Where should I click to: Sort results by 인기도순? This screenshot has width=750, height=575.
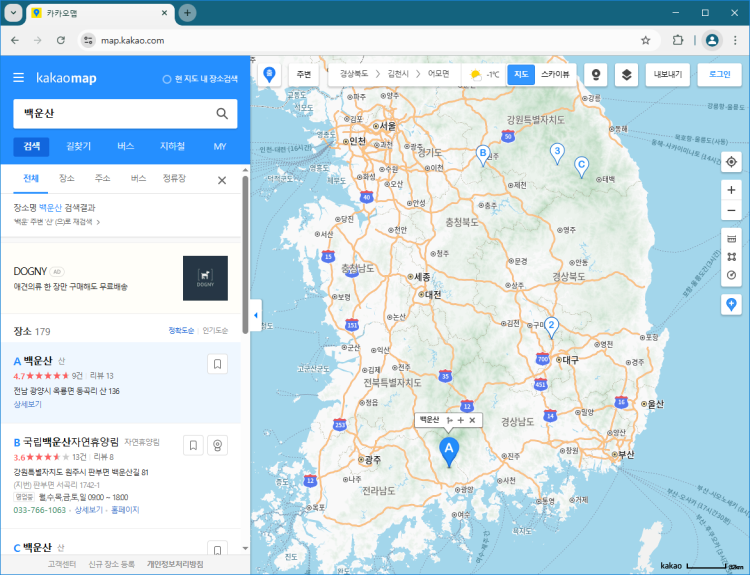pyautogui.click(x=215, y=331)
